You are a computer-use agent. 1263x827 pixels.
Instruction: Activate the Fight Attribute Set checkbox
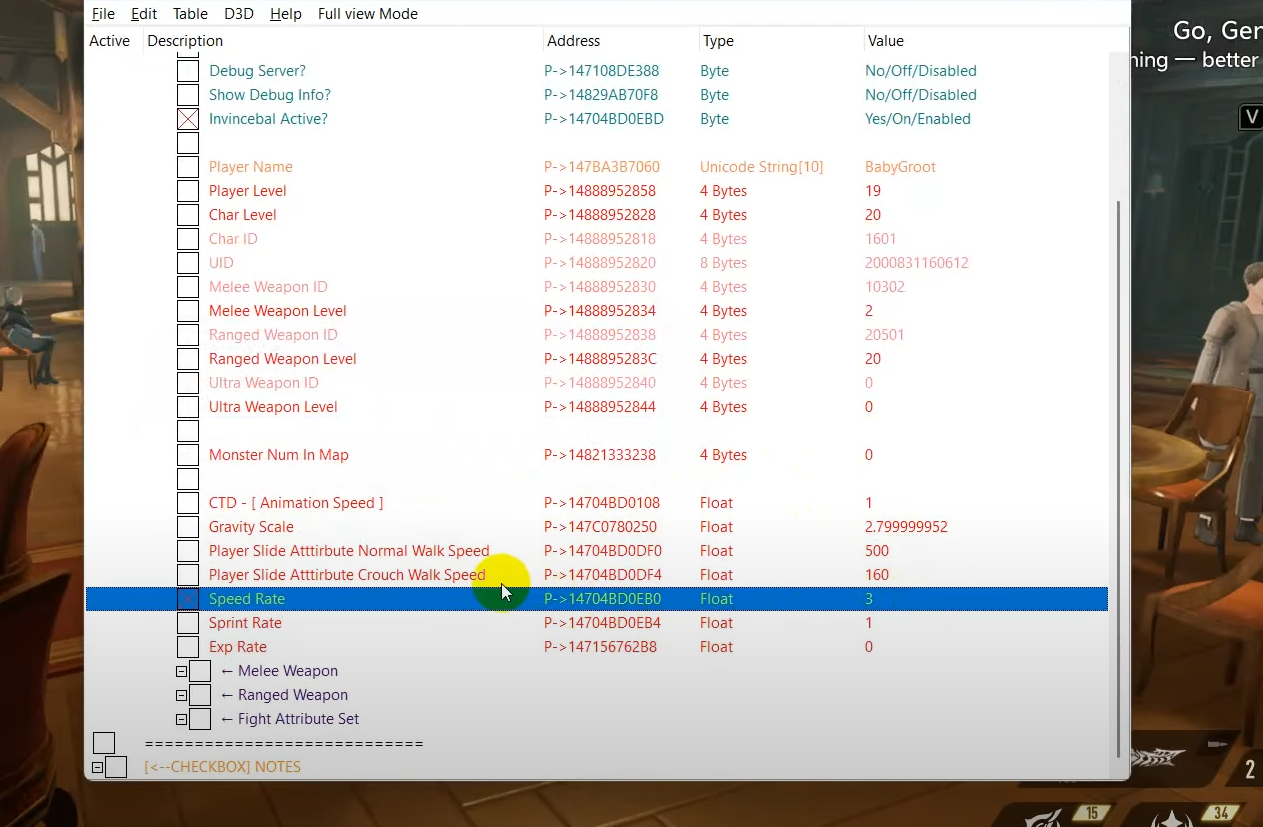[200, 719]
